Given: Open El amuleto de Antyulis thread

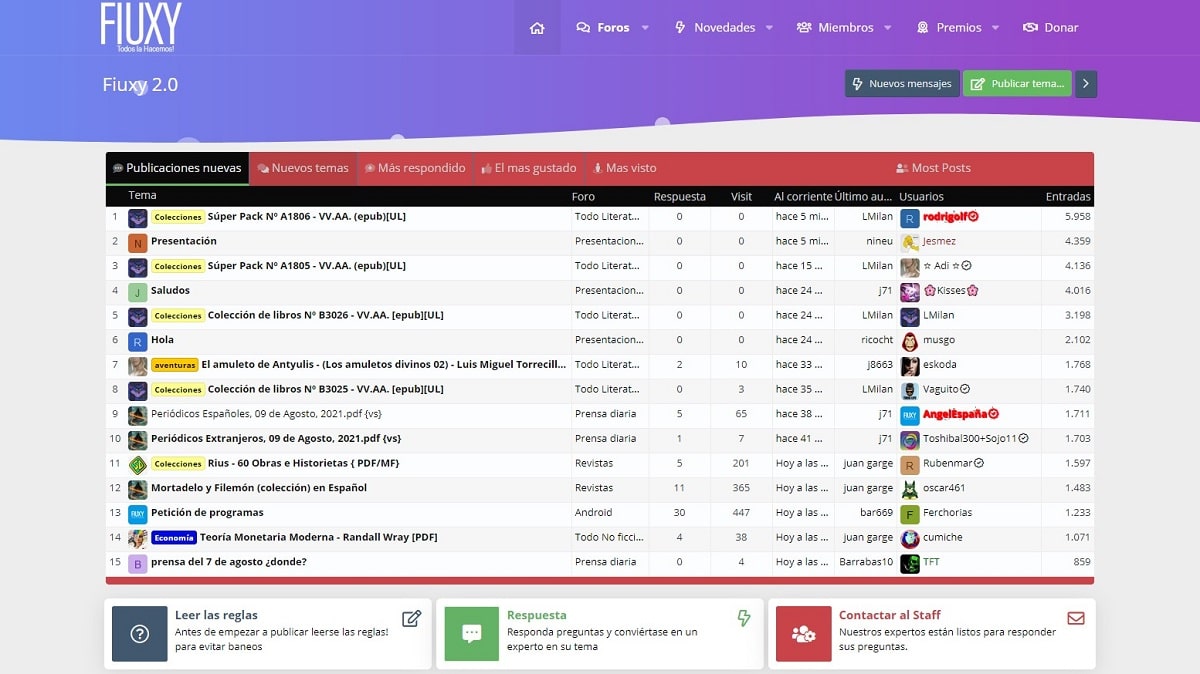Looking at the screenshot, I should (x=384, y=365).
